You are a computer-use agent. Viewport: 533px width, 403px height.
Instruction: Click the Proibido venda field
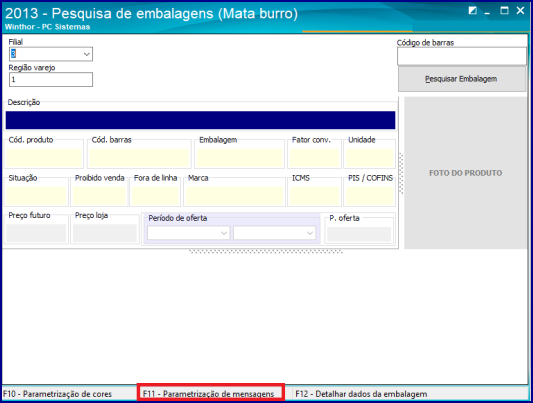click(x=99, y=195)
